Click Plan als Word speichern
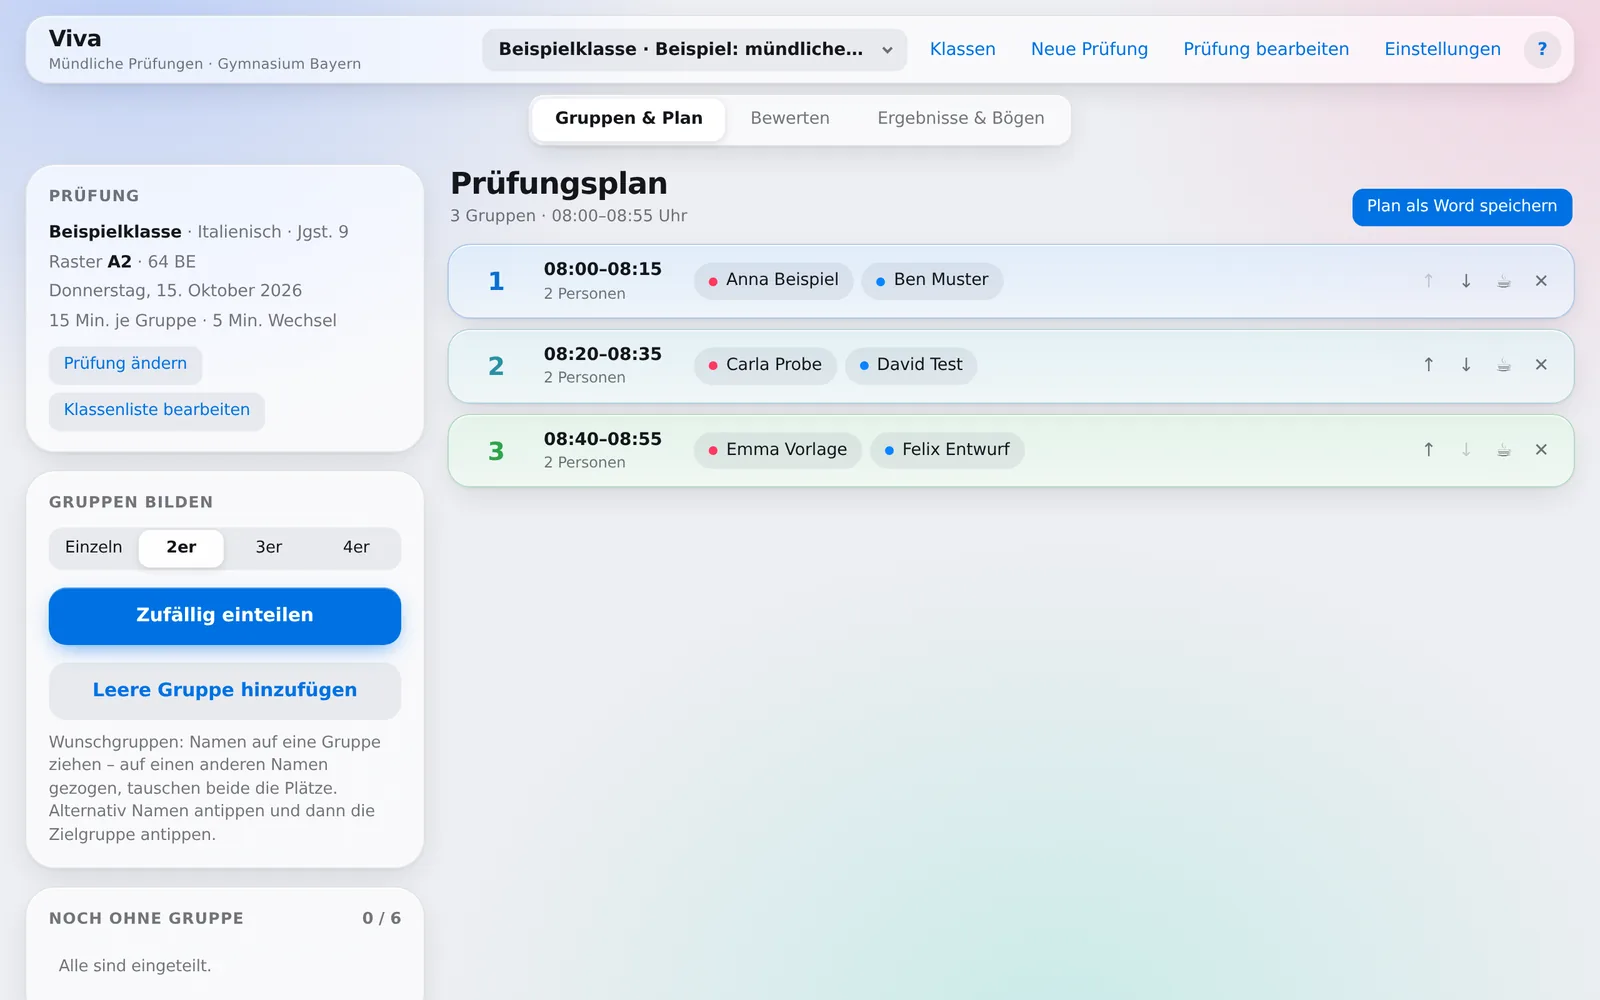This screenshot has width=1600, height=1000. (1462, 207)
